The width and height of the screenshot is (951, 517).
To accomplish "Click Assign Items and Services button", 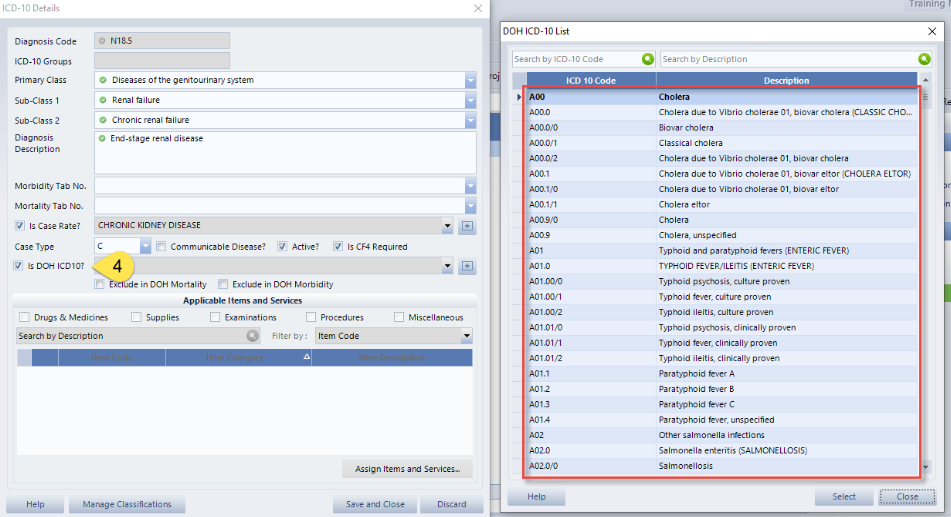I will pos(407,469).
